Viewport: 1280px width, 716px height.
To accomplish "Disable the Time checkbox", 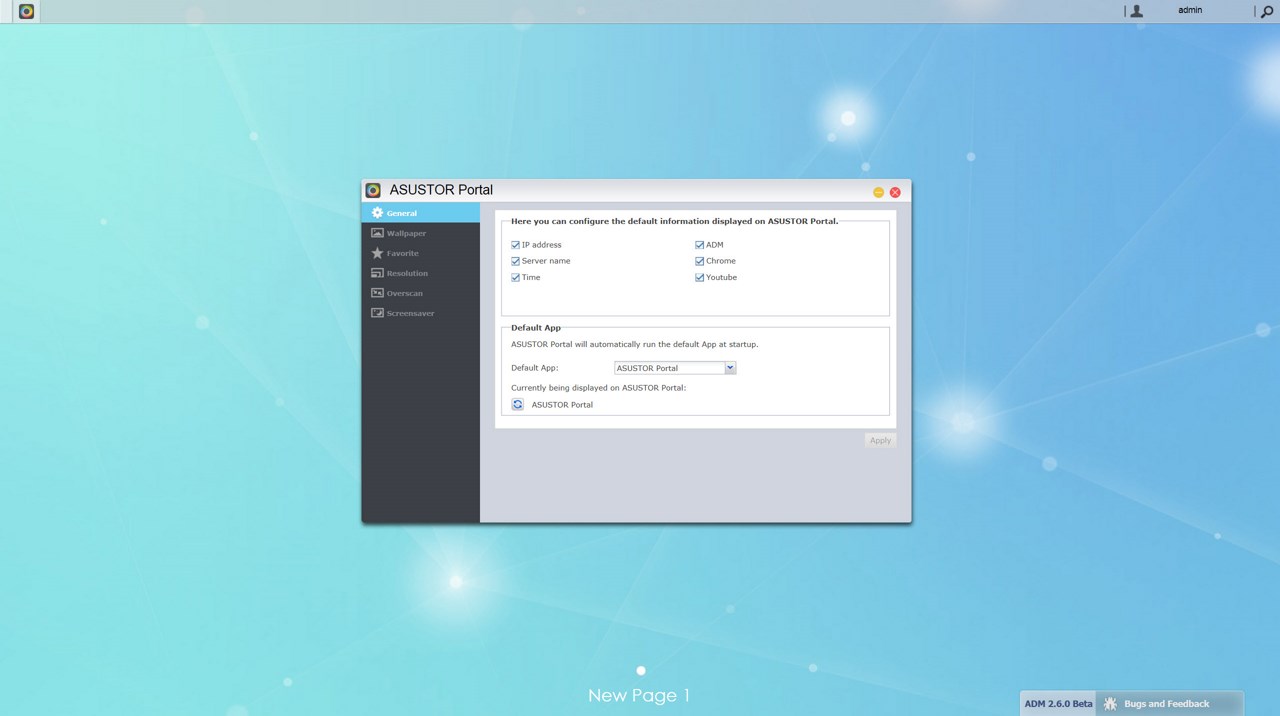I will click(x=515, y=277).
